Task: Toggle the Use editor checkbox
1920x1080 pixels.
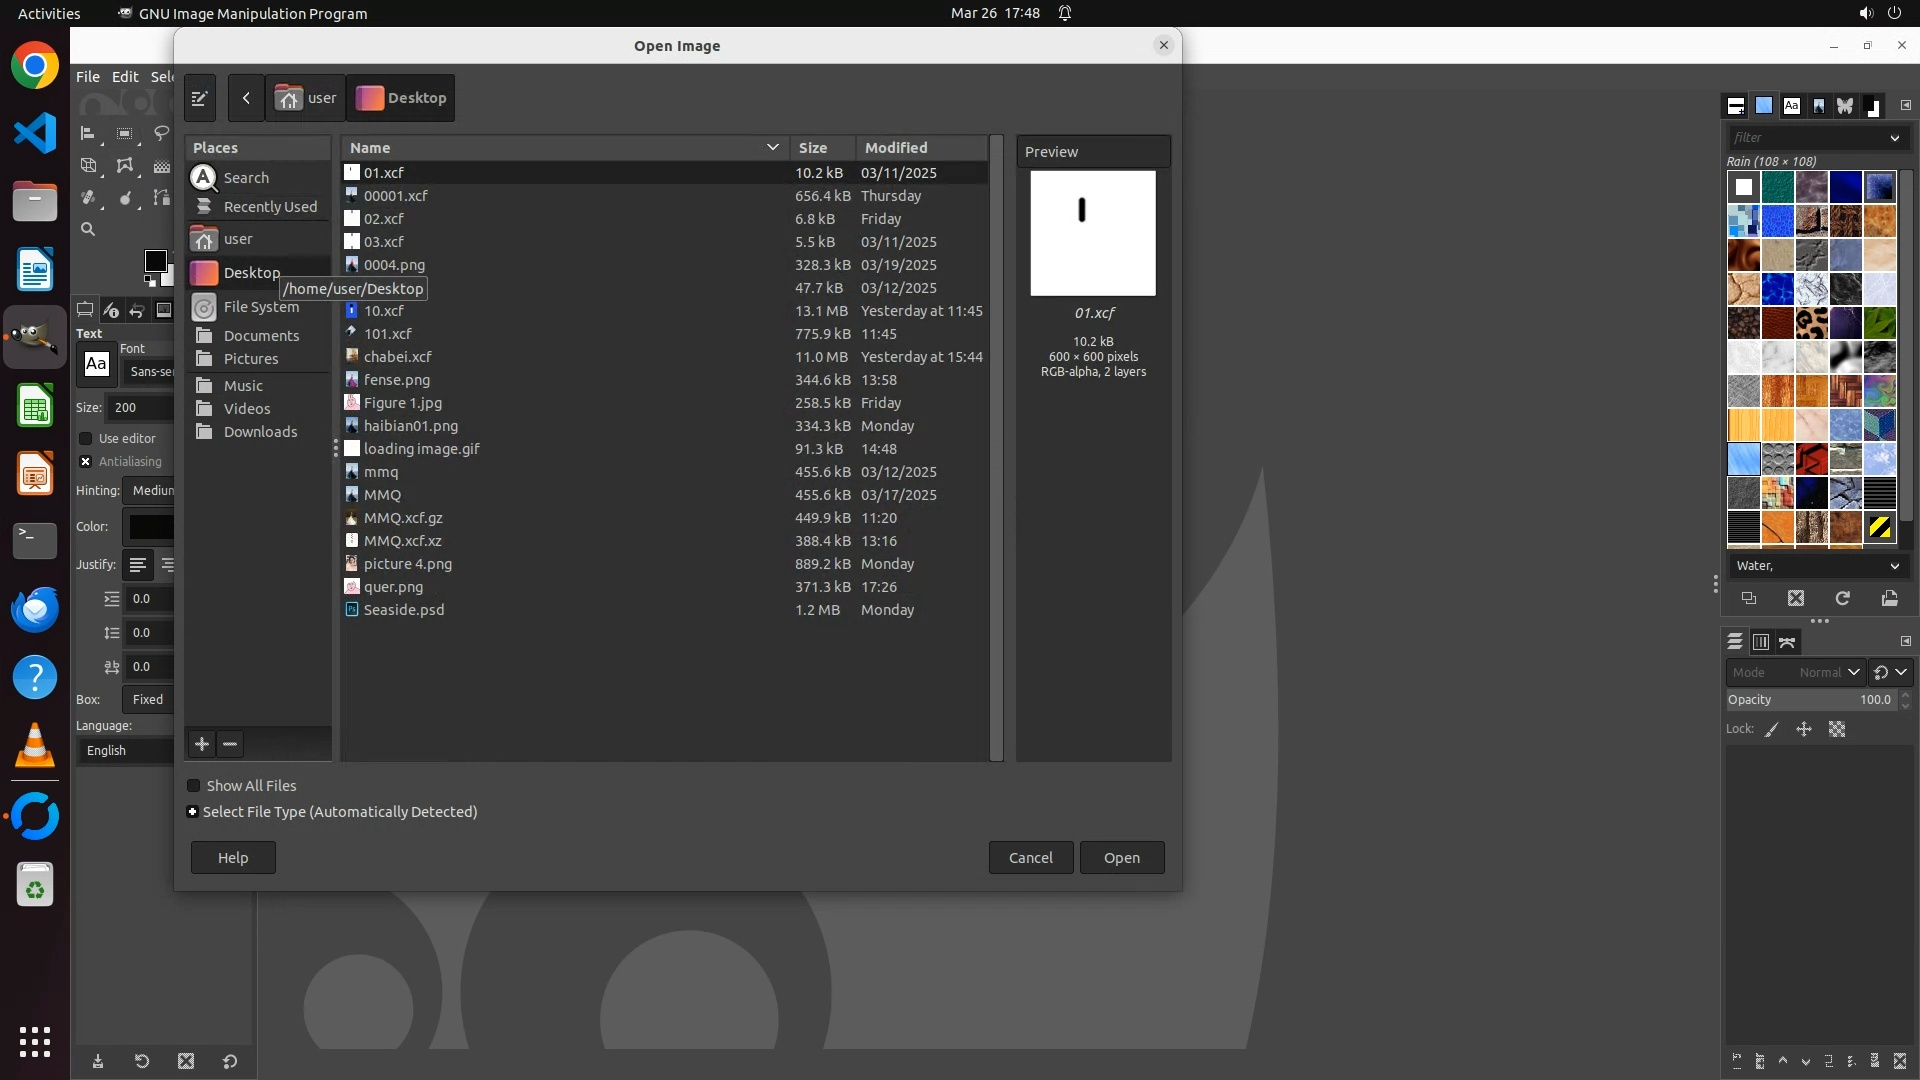Action: point(86,439)
